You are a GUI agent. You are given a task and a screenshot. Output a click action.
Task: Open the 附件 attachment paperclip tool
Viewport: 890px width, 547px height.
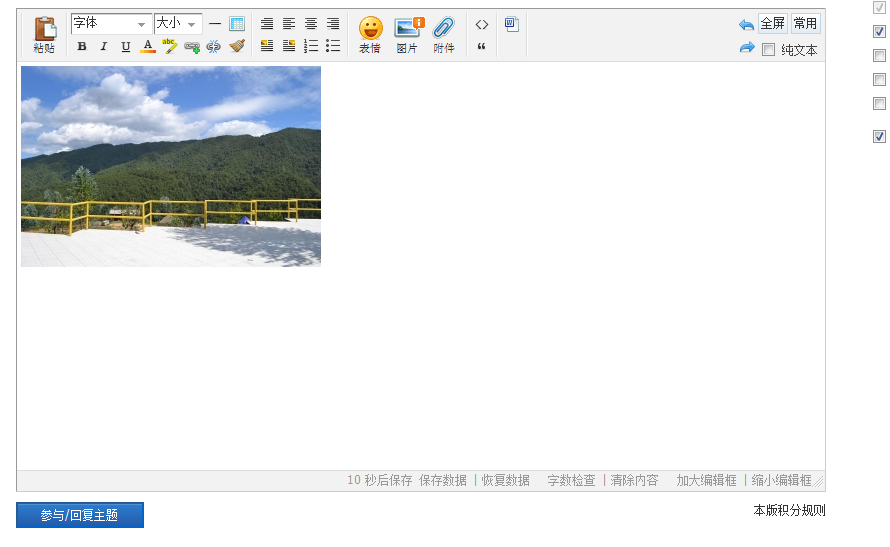pyautogui.click(x=444, y=35)
